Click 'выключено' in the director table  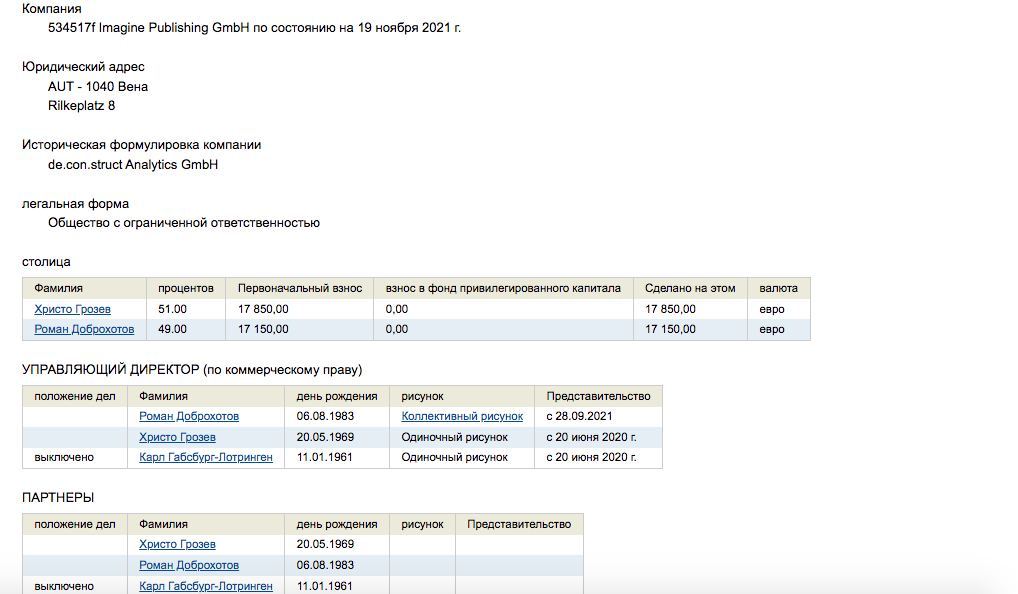tap(64, 457)
